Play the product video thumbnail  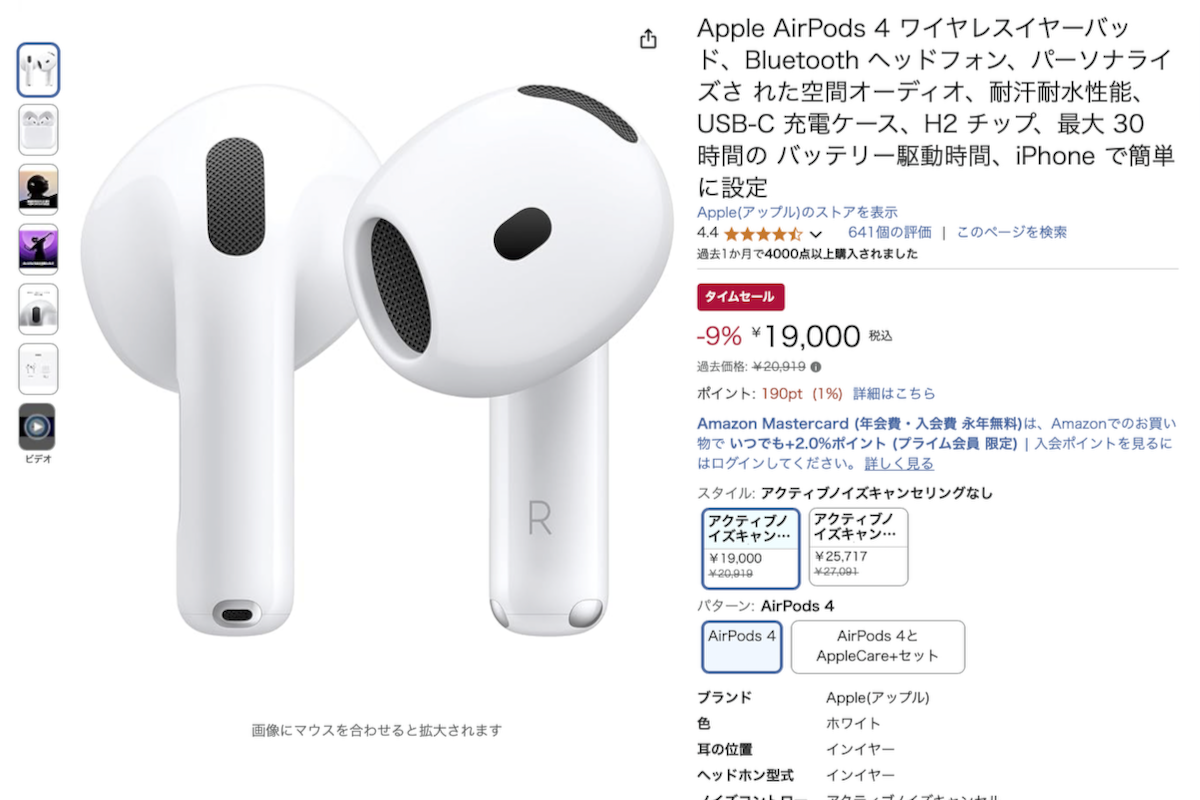coord(38,427)
